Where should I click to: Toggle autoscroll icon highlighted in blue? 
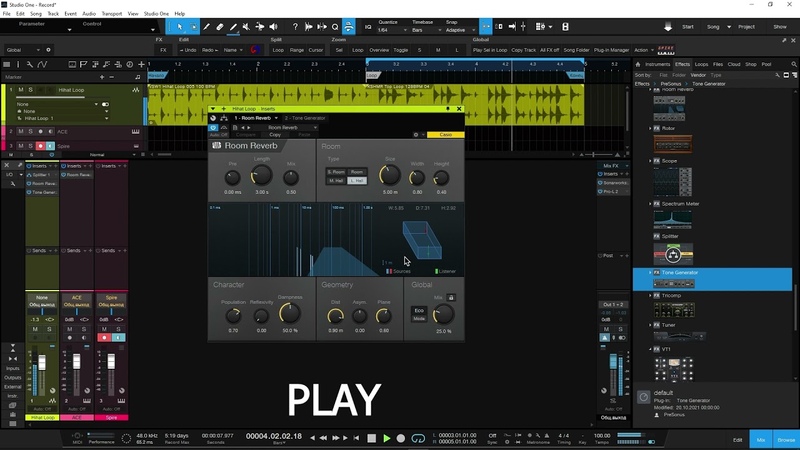click(348, 27)
